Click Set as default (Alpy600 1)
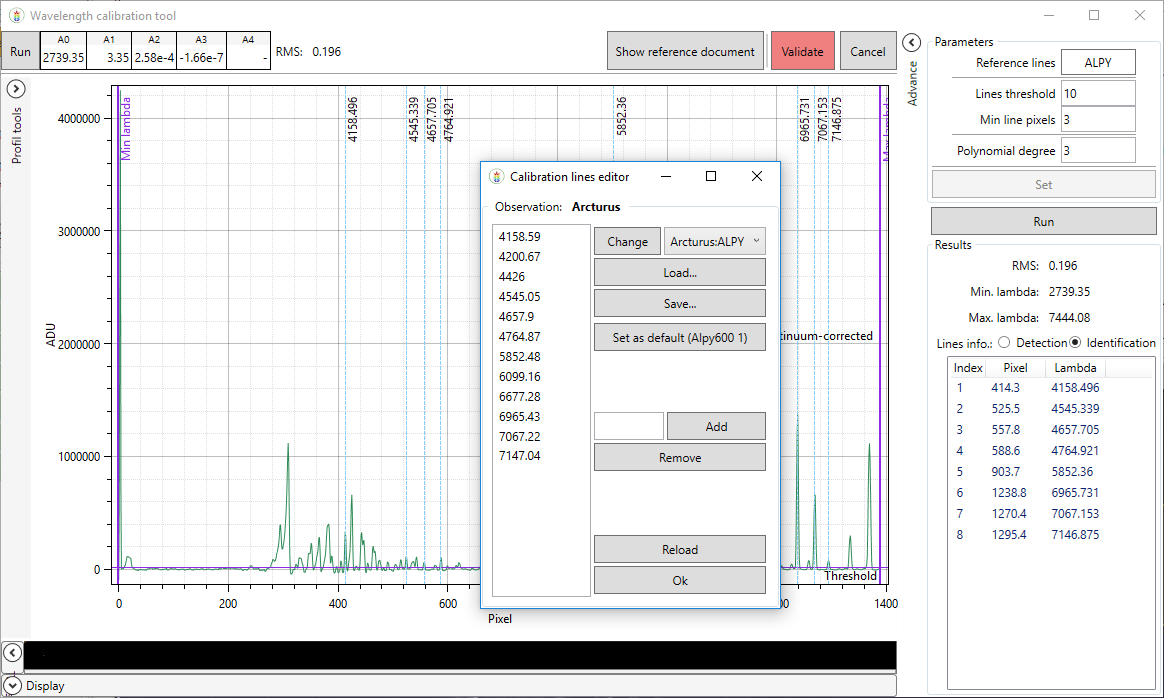Viewport: 1164px width, 698px height. (679, 338)
